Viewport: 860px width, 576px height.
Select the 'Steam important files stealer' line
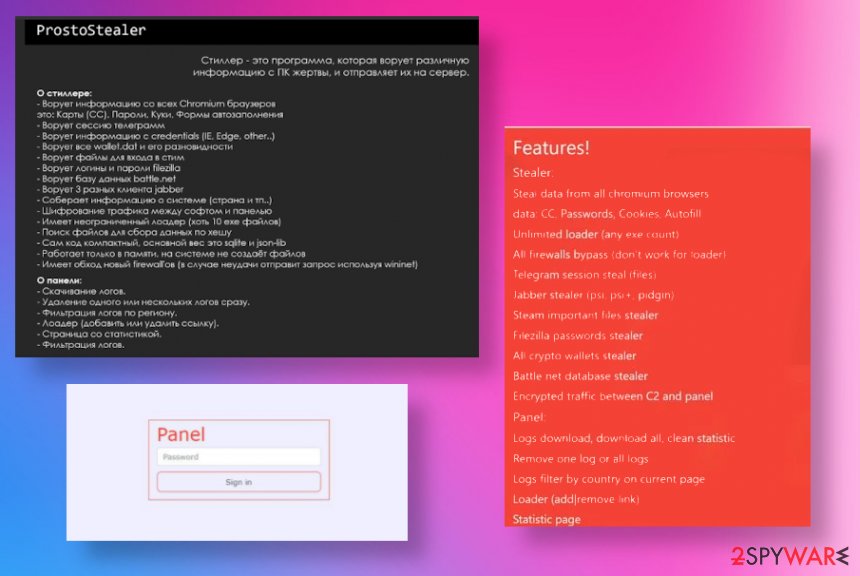pyautogui.click(x=585, y=315)
